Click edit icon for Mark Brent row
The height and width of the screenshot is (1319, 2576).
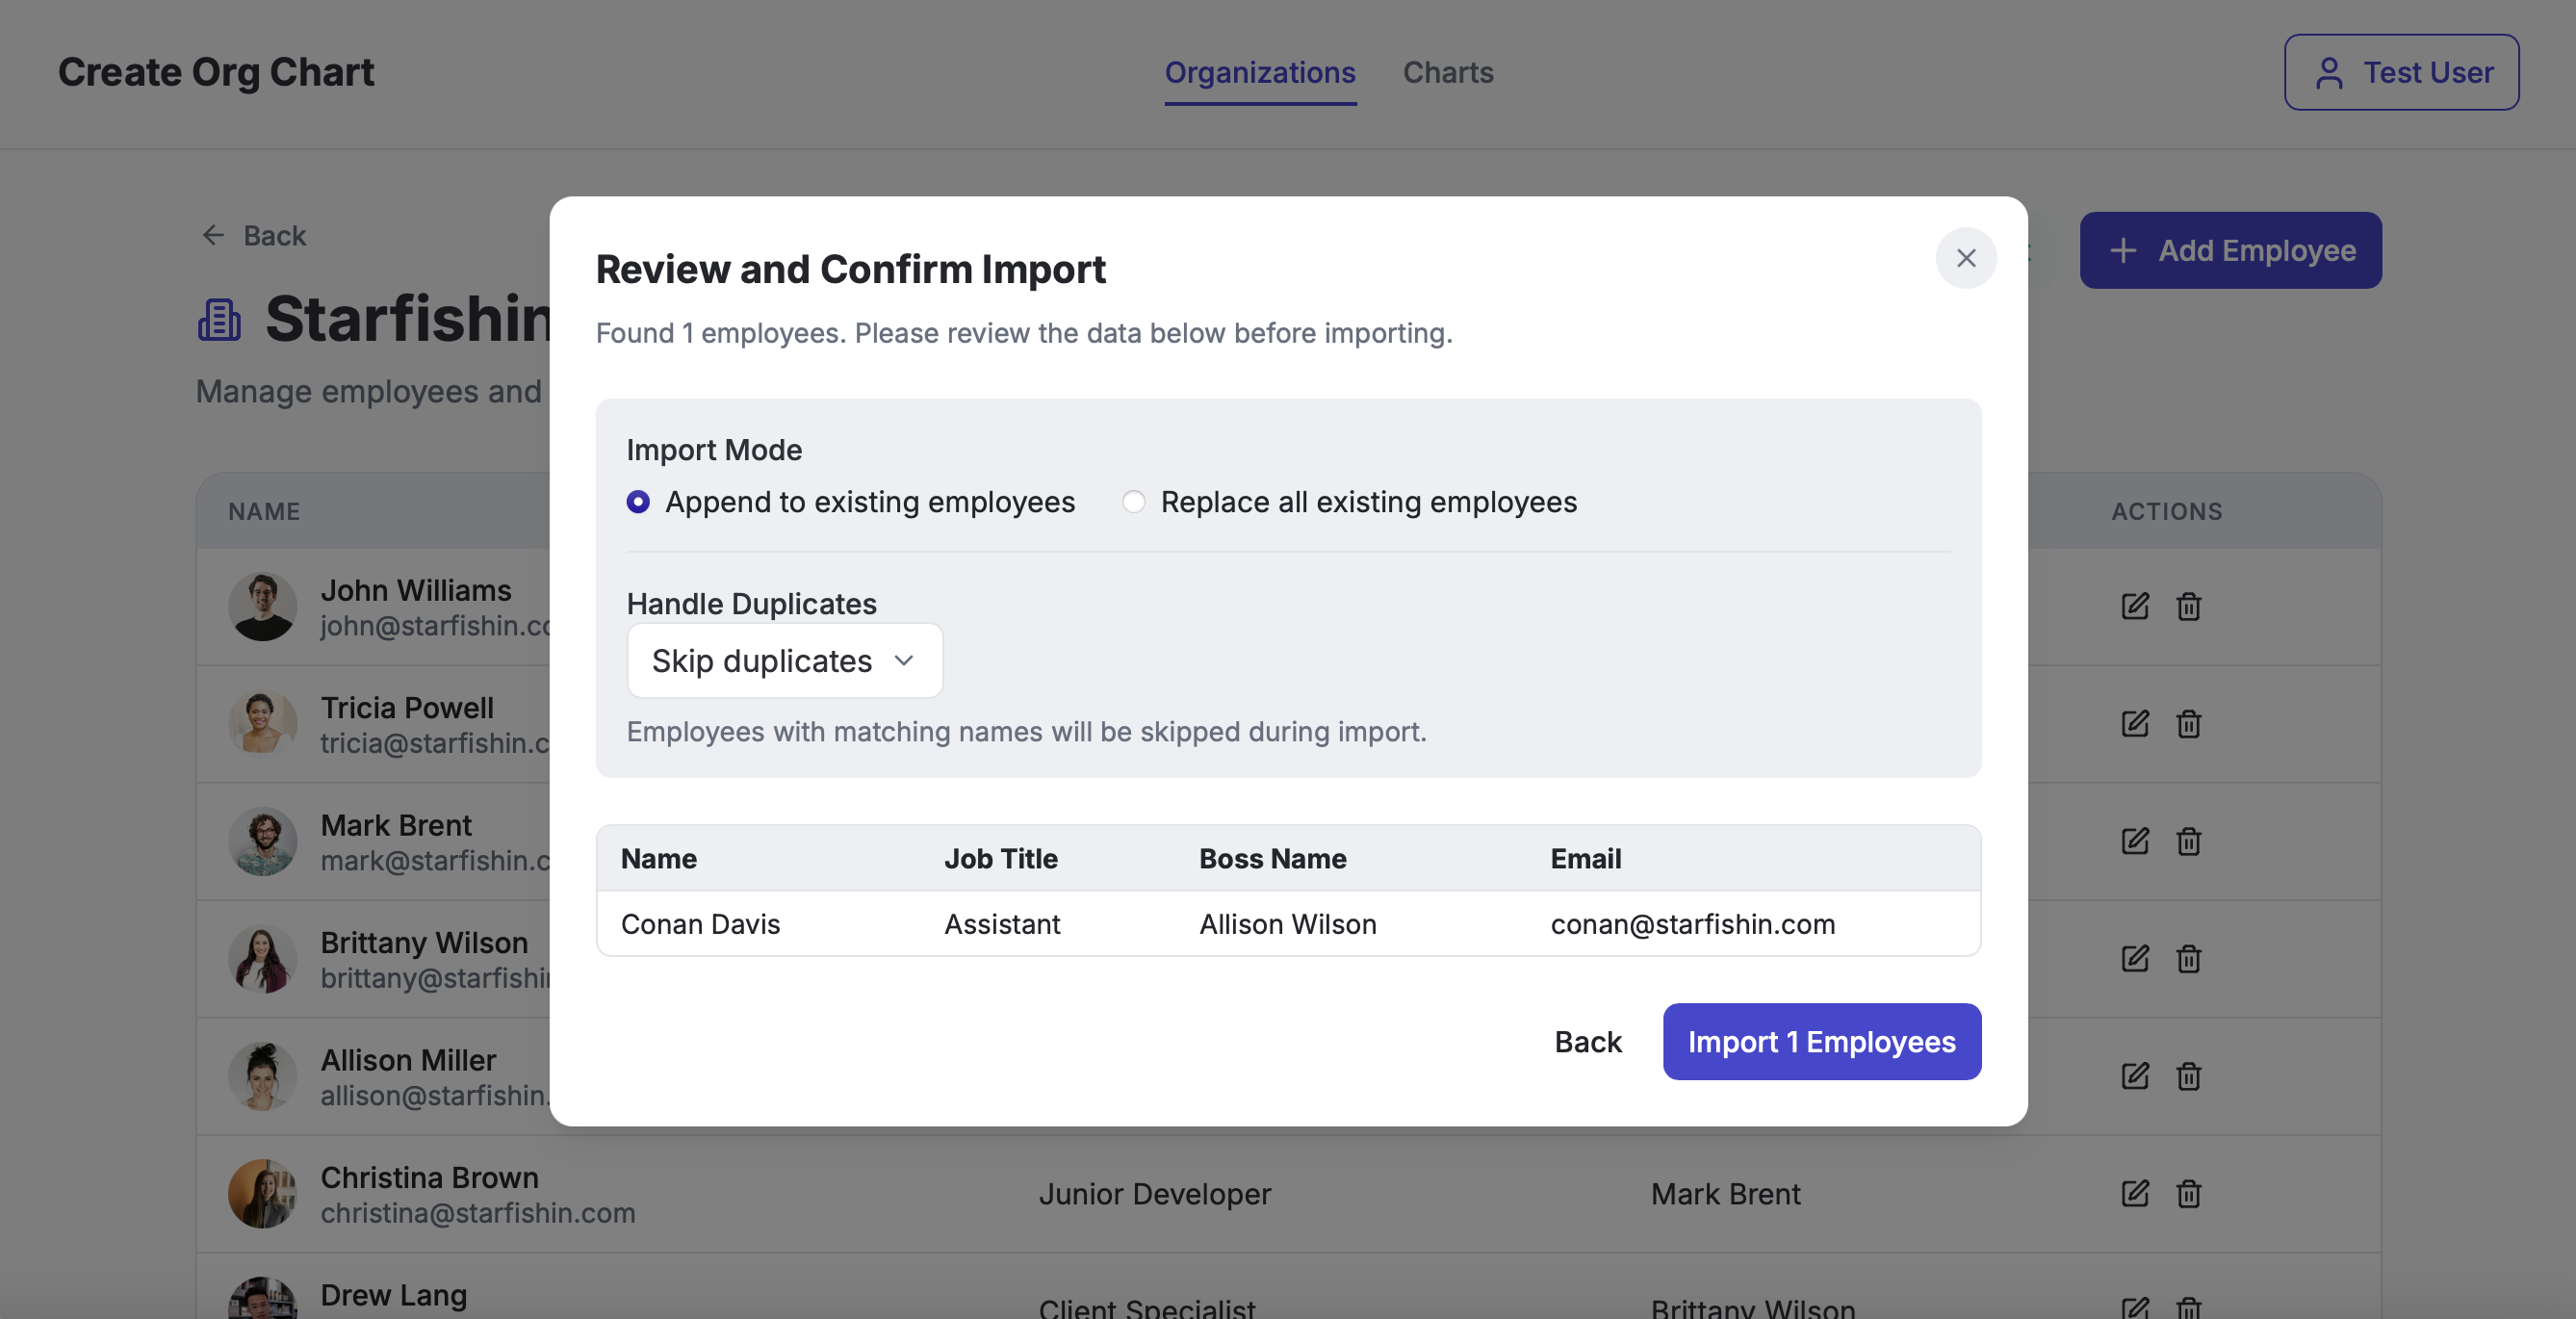click(2134, 841)
